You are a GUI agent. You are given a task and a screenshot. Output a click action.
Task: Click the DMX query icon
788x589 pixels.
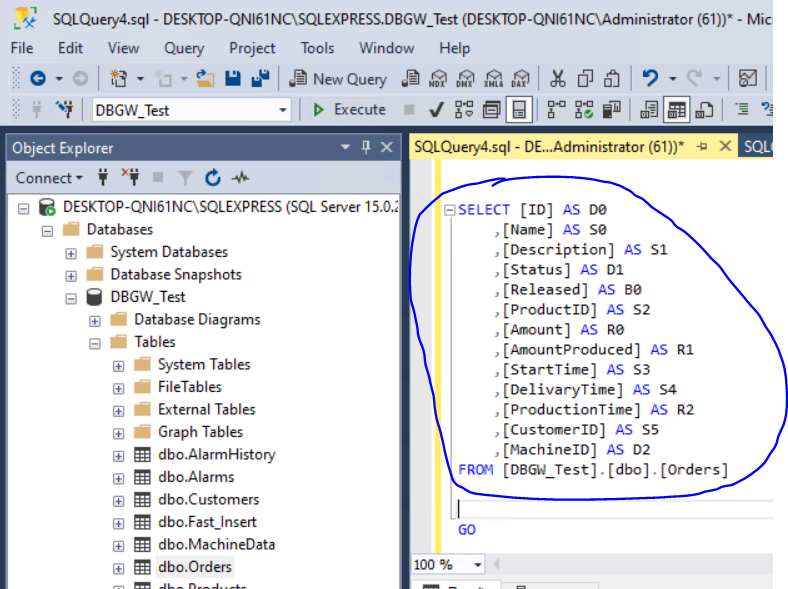(465, 79)
